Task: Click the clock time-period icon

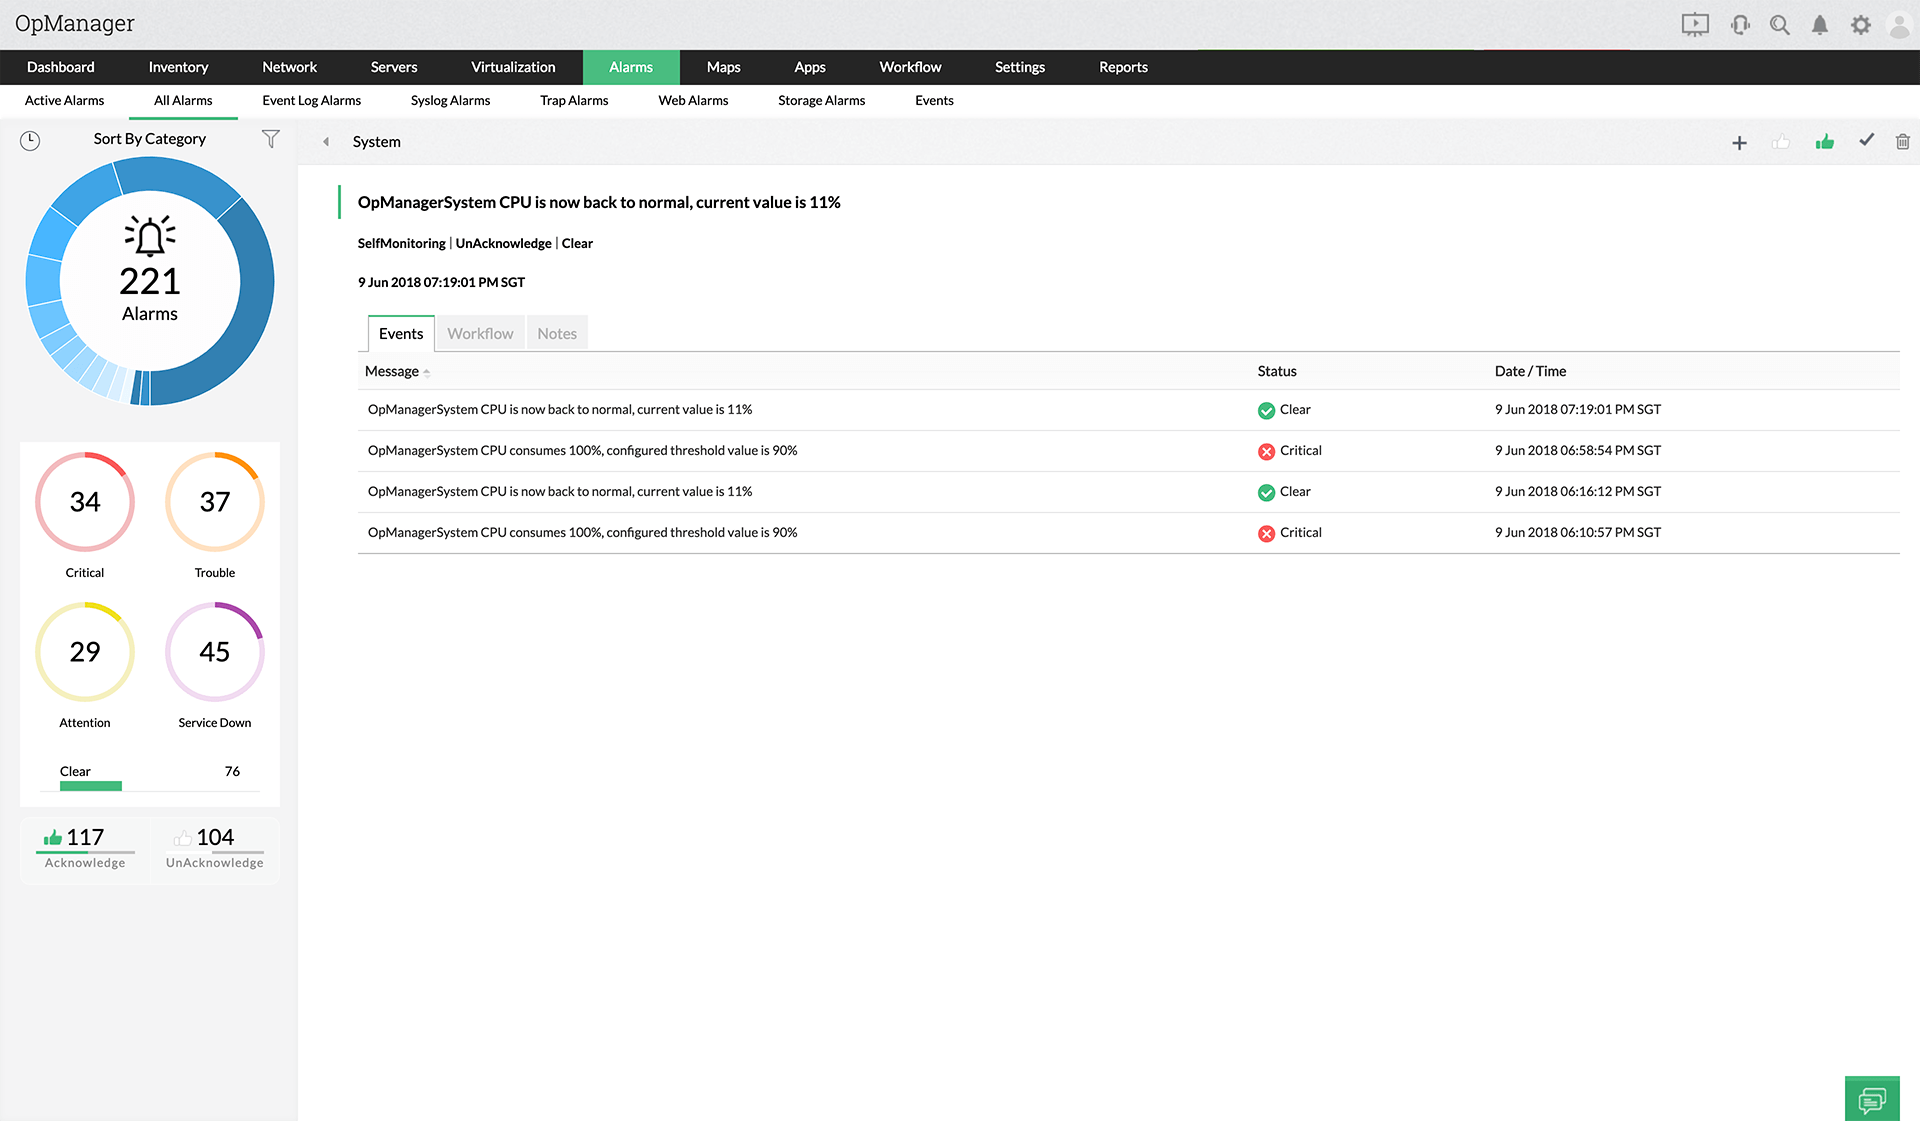Action: (30, 141)
